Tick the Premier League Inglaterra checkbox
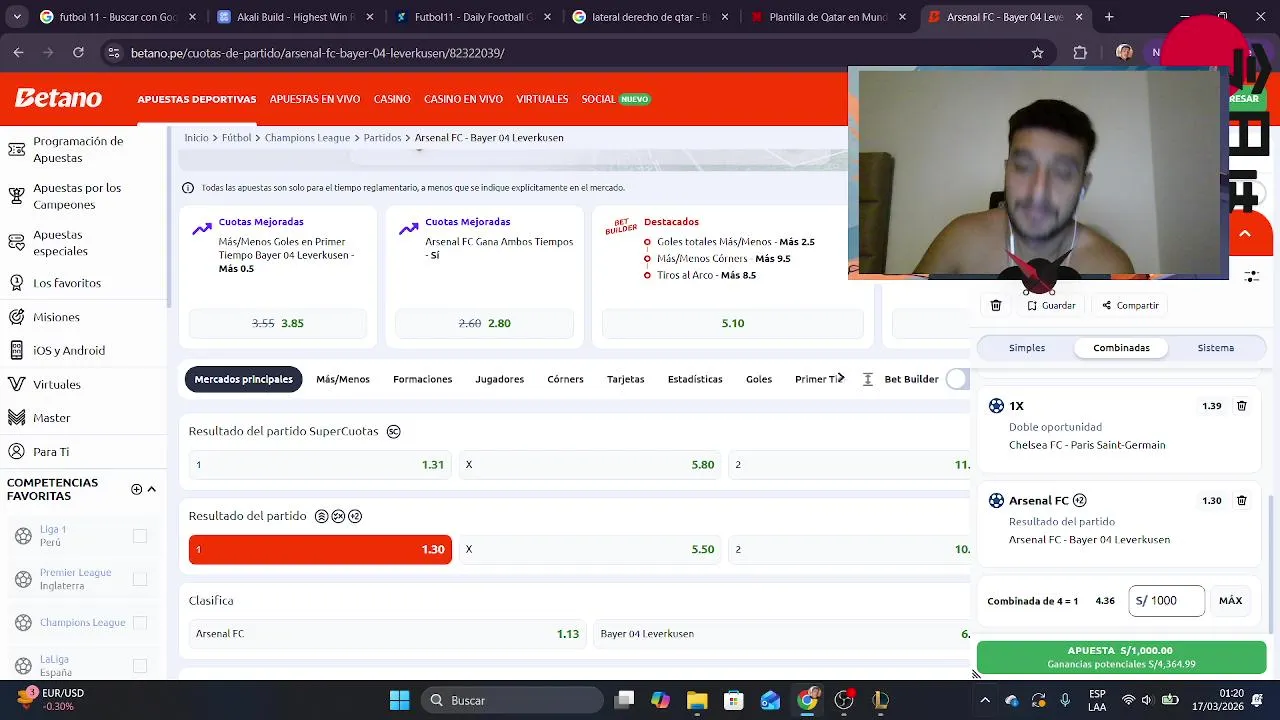Image resolution: width=1280 pixels, height=720 pixels. 140,579
